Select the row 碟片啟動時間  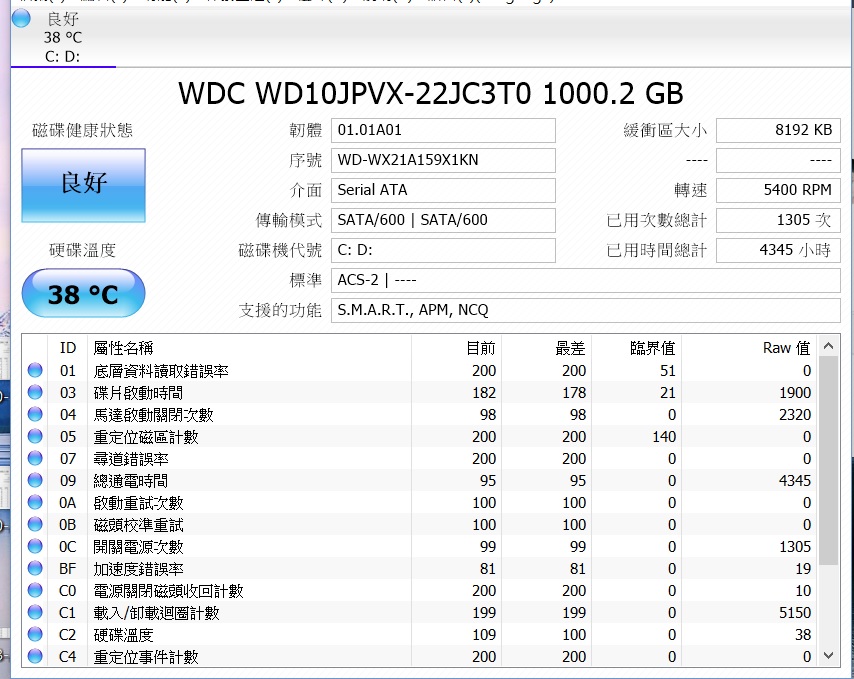[x=420, y=393]
